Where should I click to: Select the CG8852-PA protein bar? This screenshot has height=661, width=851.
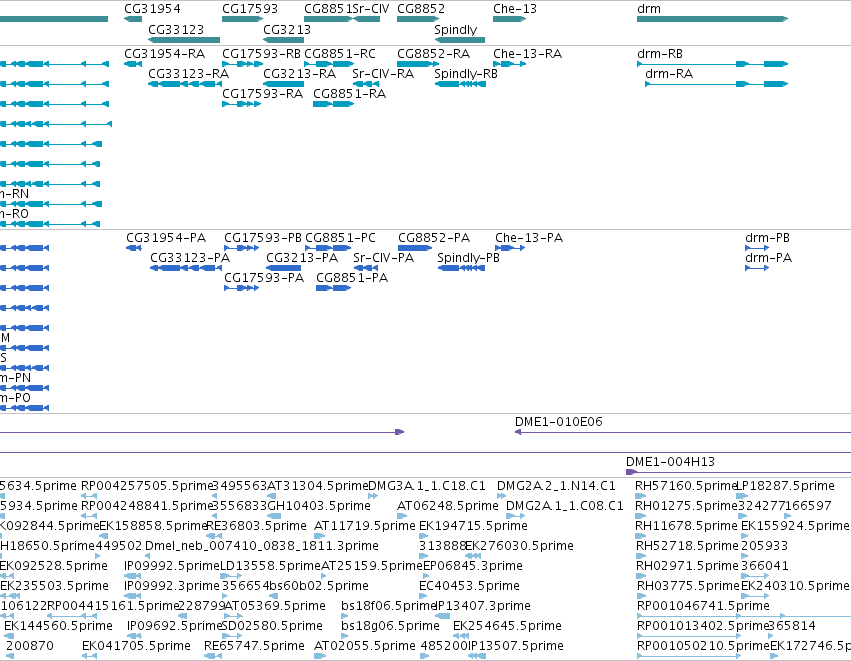(x=415, y=248)
